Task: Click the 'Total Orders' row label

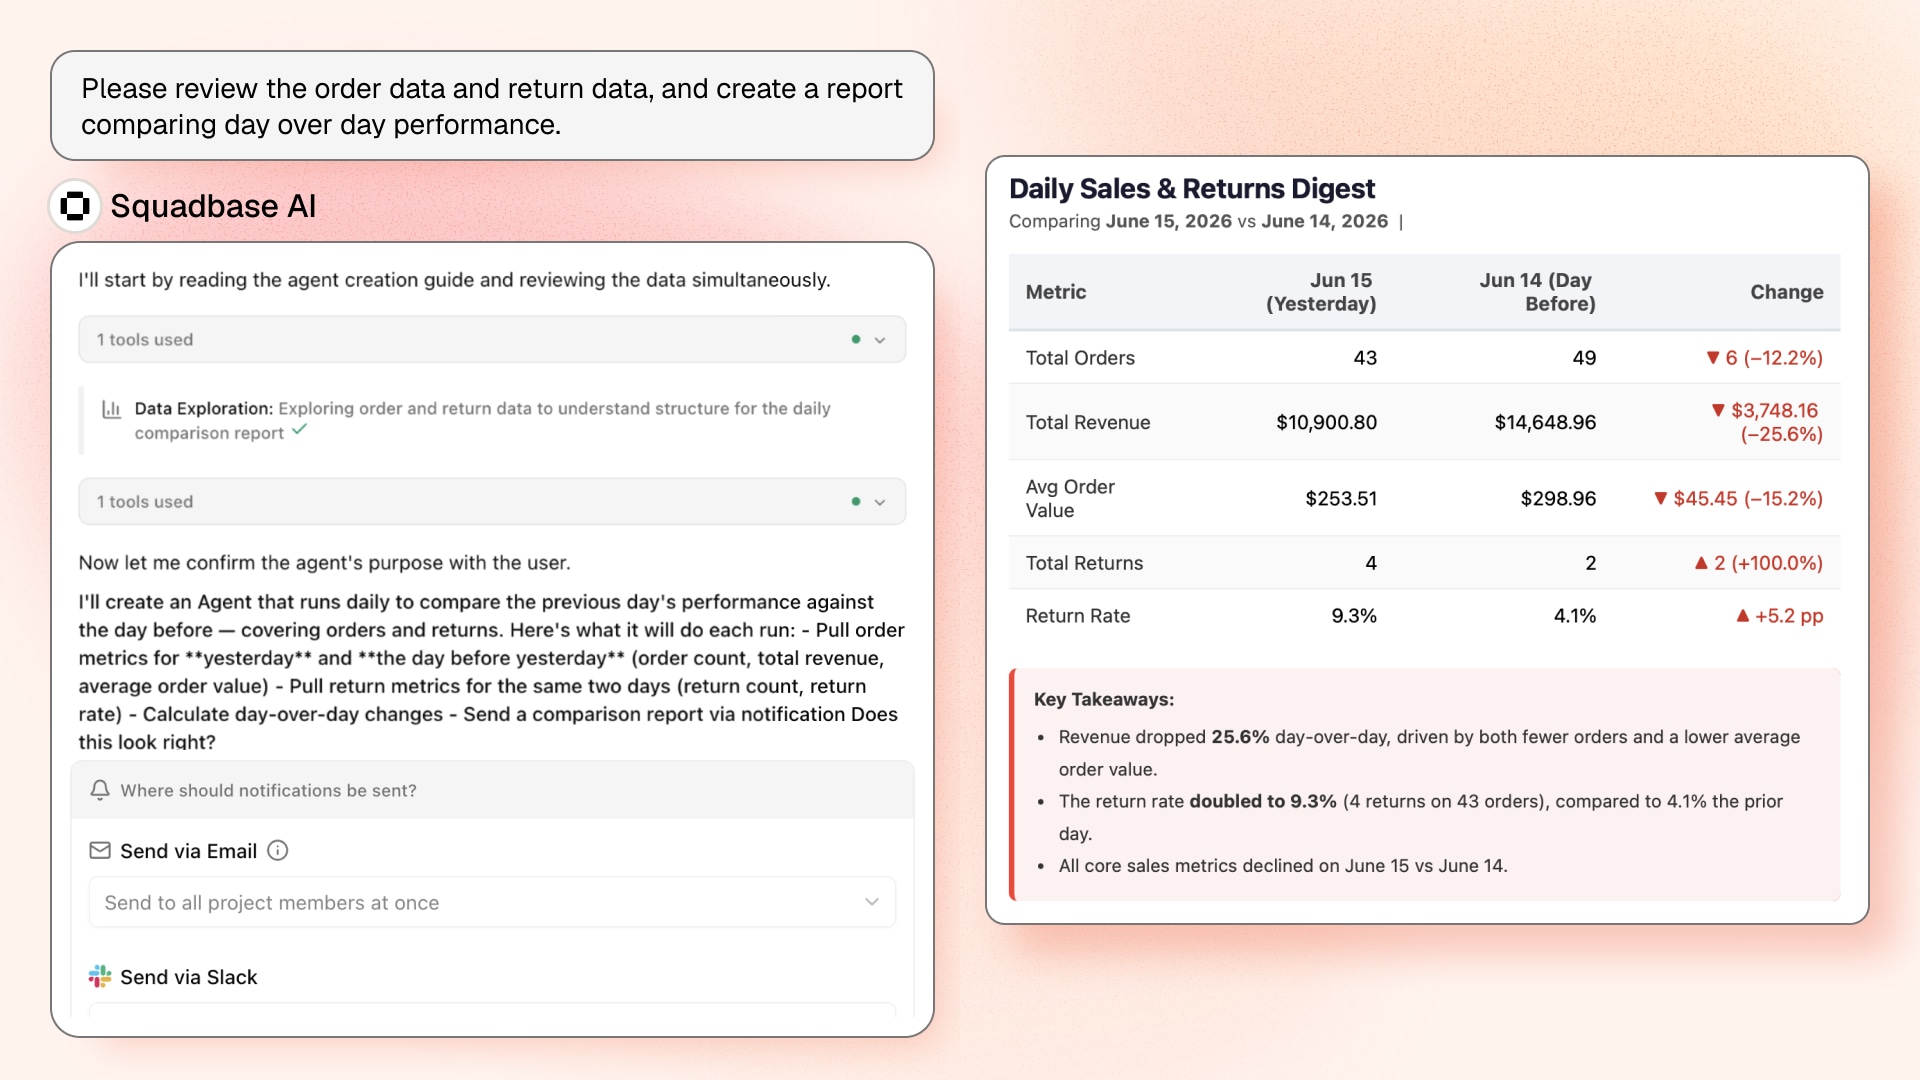Action: [1080, 358]
